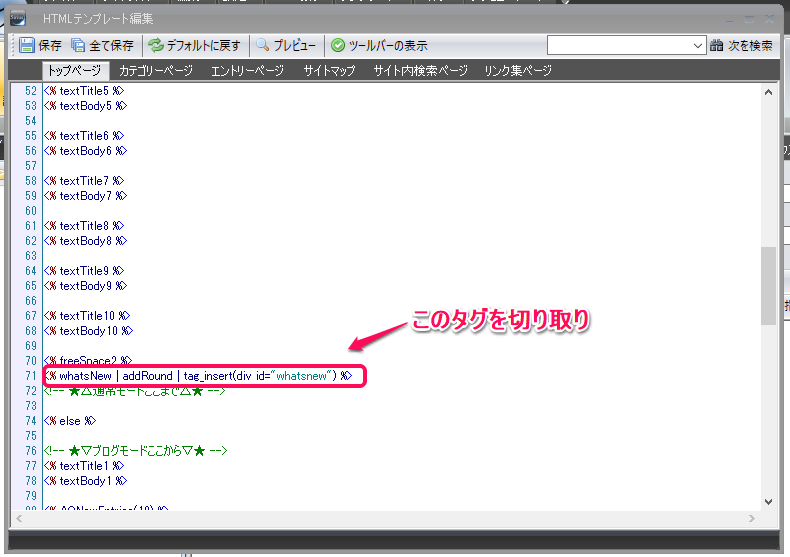Click the Save All (全て保存) icon

[x=78, y=45]
